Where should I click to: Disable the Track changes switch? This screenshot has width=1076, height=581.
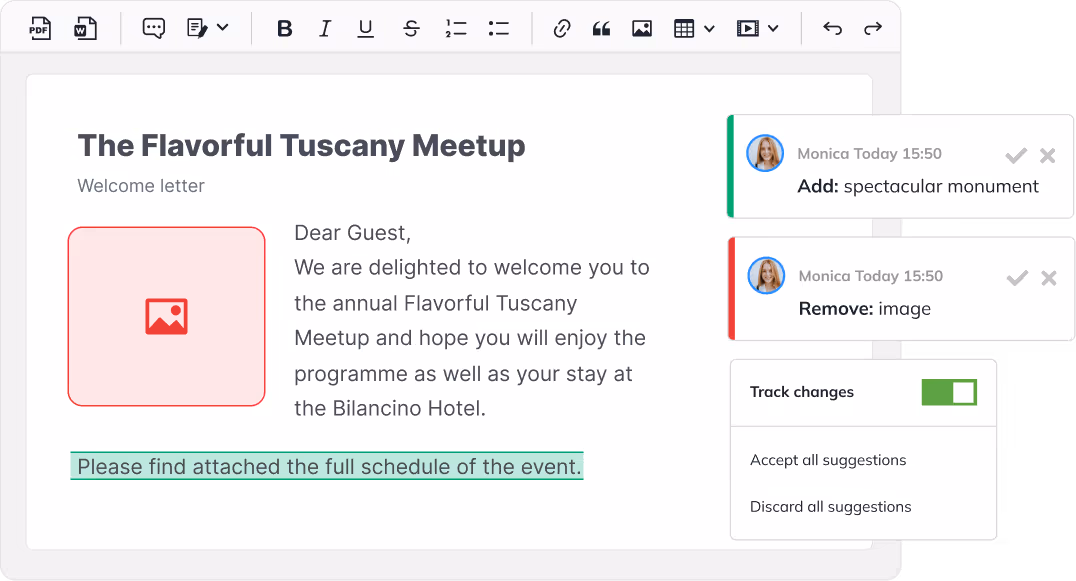(x=948, y=392)
